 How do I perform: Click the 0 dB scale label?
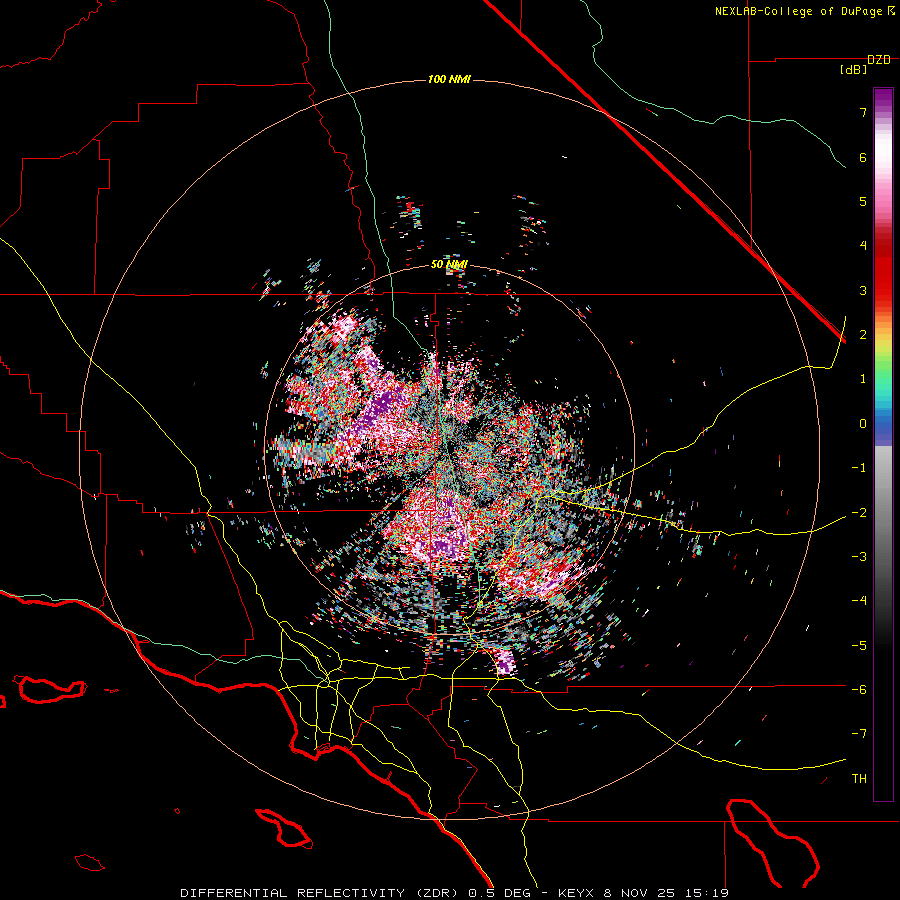point(863,423)
